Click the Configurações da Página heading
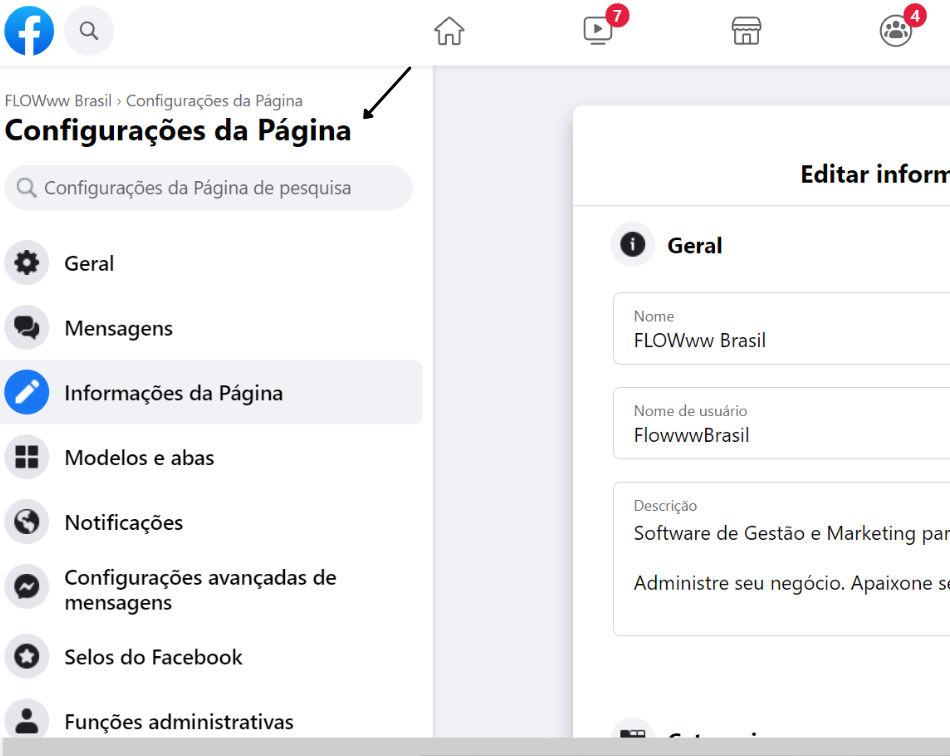 (178, 130)
